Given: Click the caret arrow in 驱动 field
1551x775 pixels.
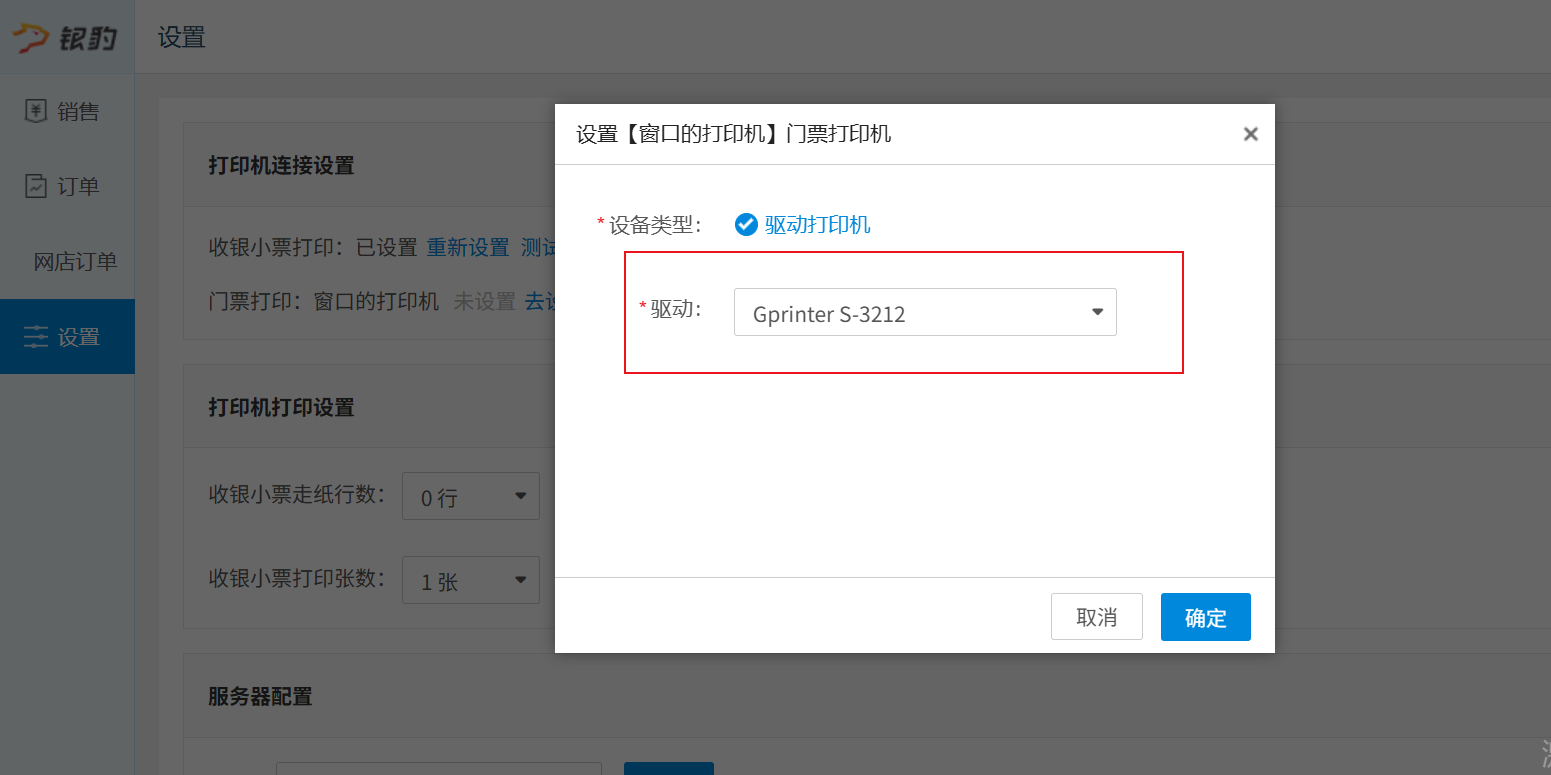Looking at the screenshot, I should (x=1097, y=312).
